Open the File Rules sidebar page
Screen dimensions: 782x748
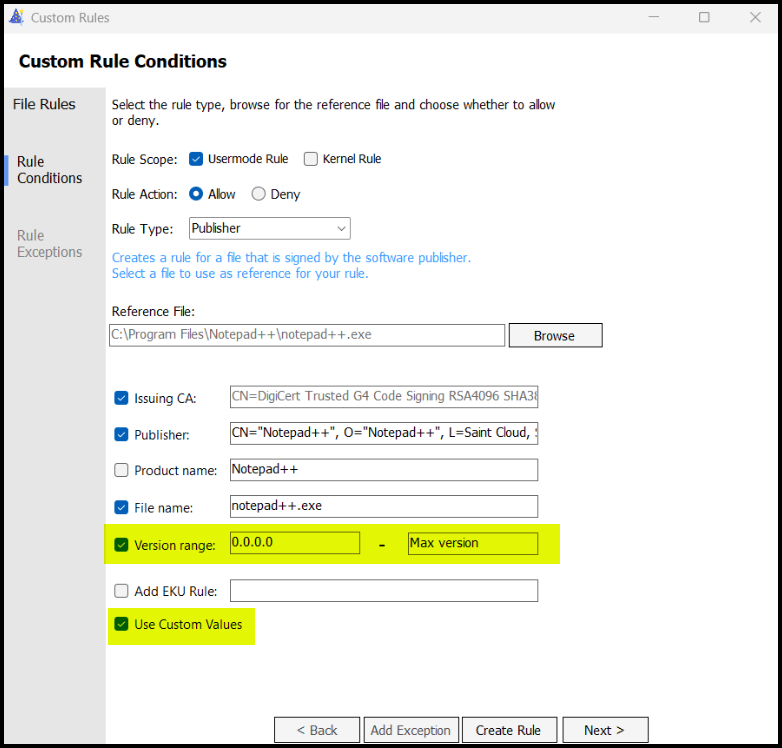(44, 104)
